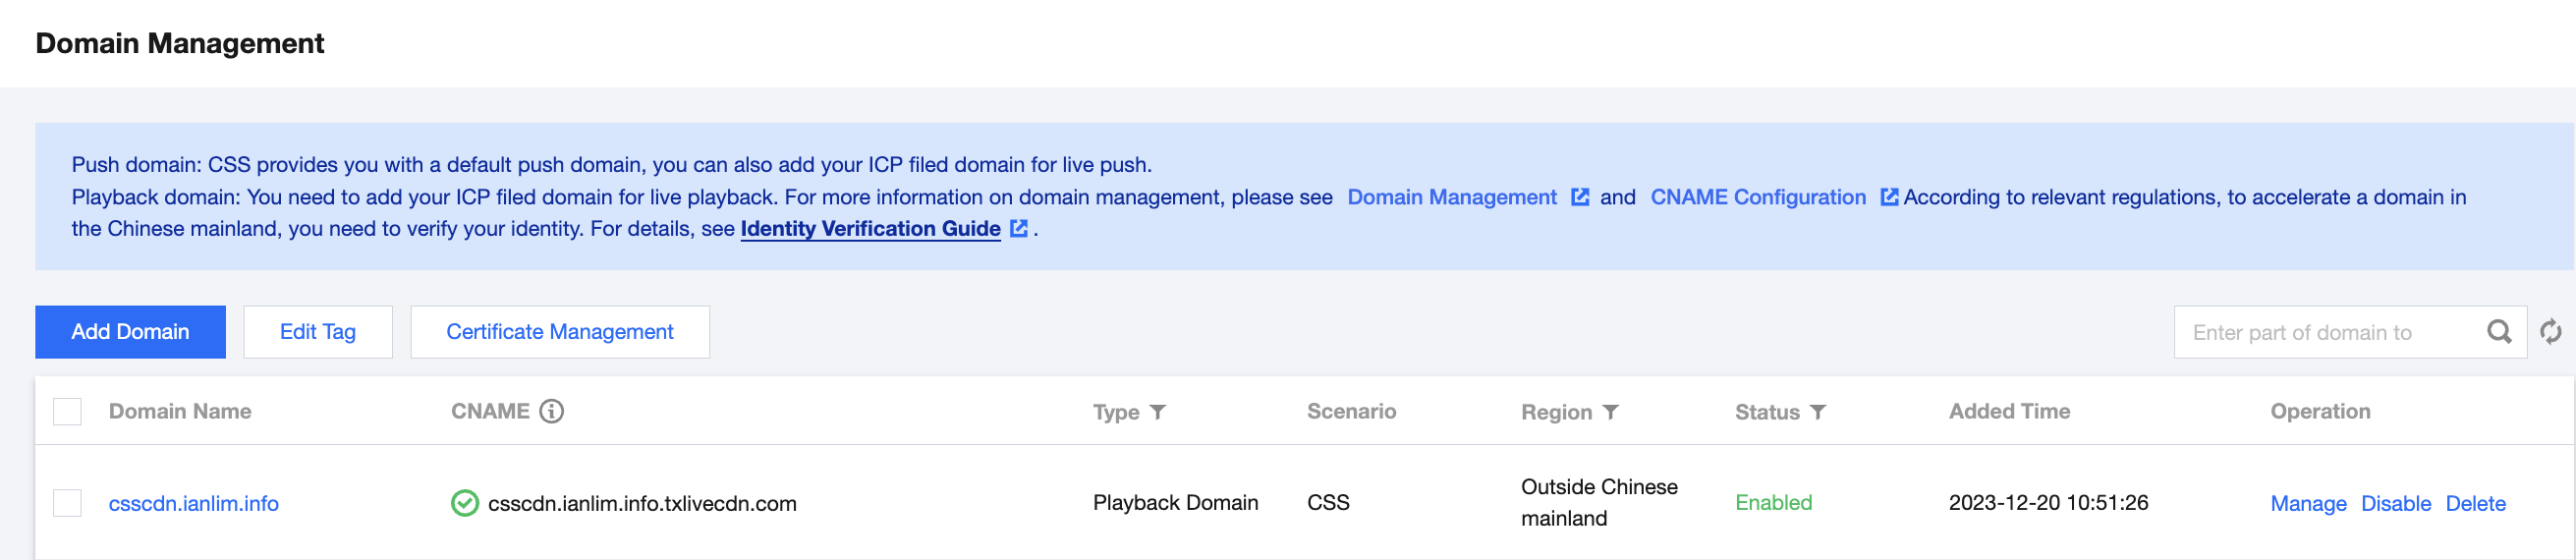This screenshot has width=2576, height=560.
Task: Click Manage for csscdn.ianlim.info
Action: (2308, 503)
